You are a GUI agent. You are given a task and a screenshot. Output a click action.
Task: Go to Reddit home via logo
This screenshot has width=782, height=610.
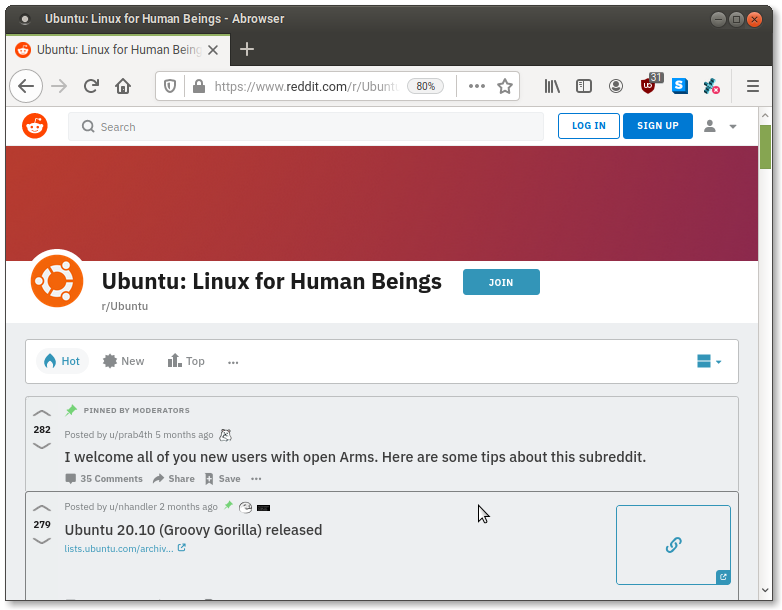tap(35, 126)
